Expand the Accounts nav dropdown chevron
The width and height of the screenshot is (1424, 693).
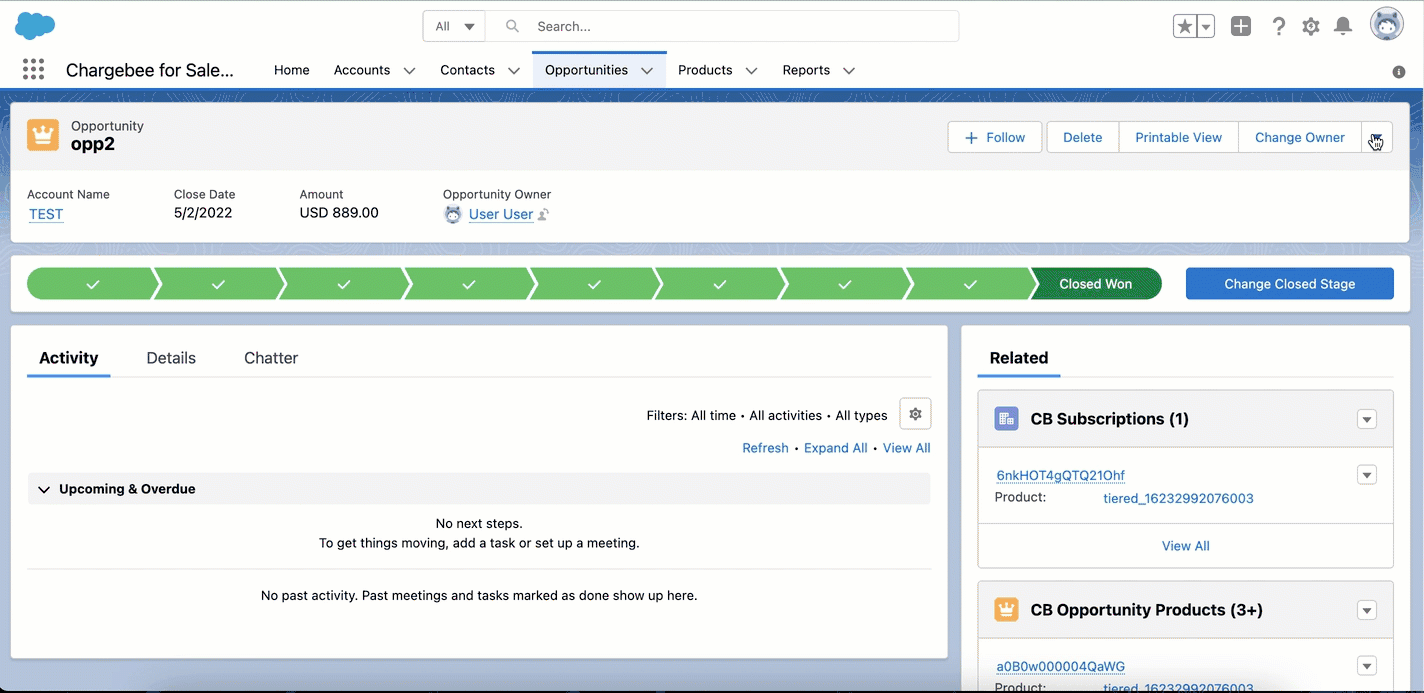[409, 70]
